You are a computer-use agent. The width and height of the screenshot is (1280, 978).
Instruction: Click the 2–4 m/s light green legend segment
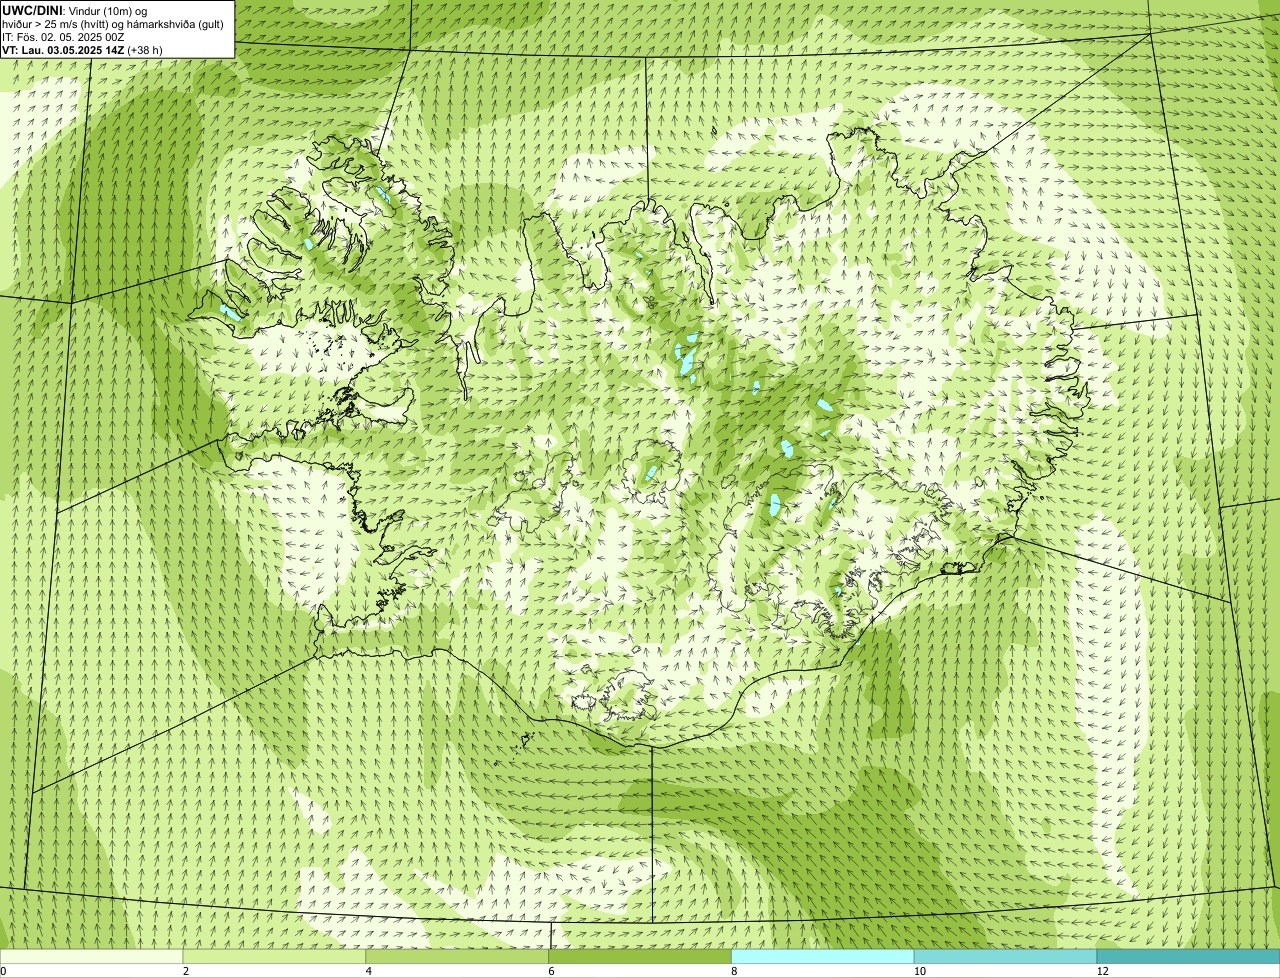tap(274, 956)
